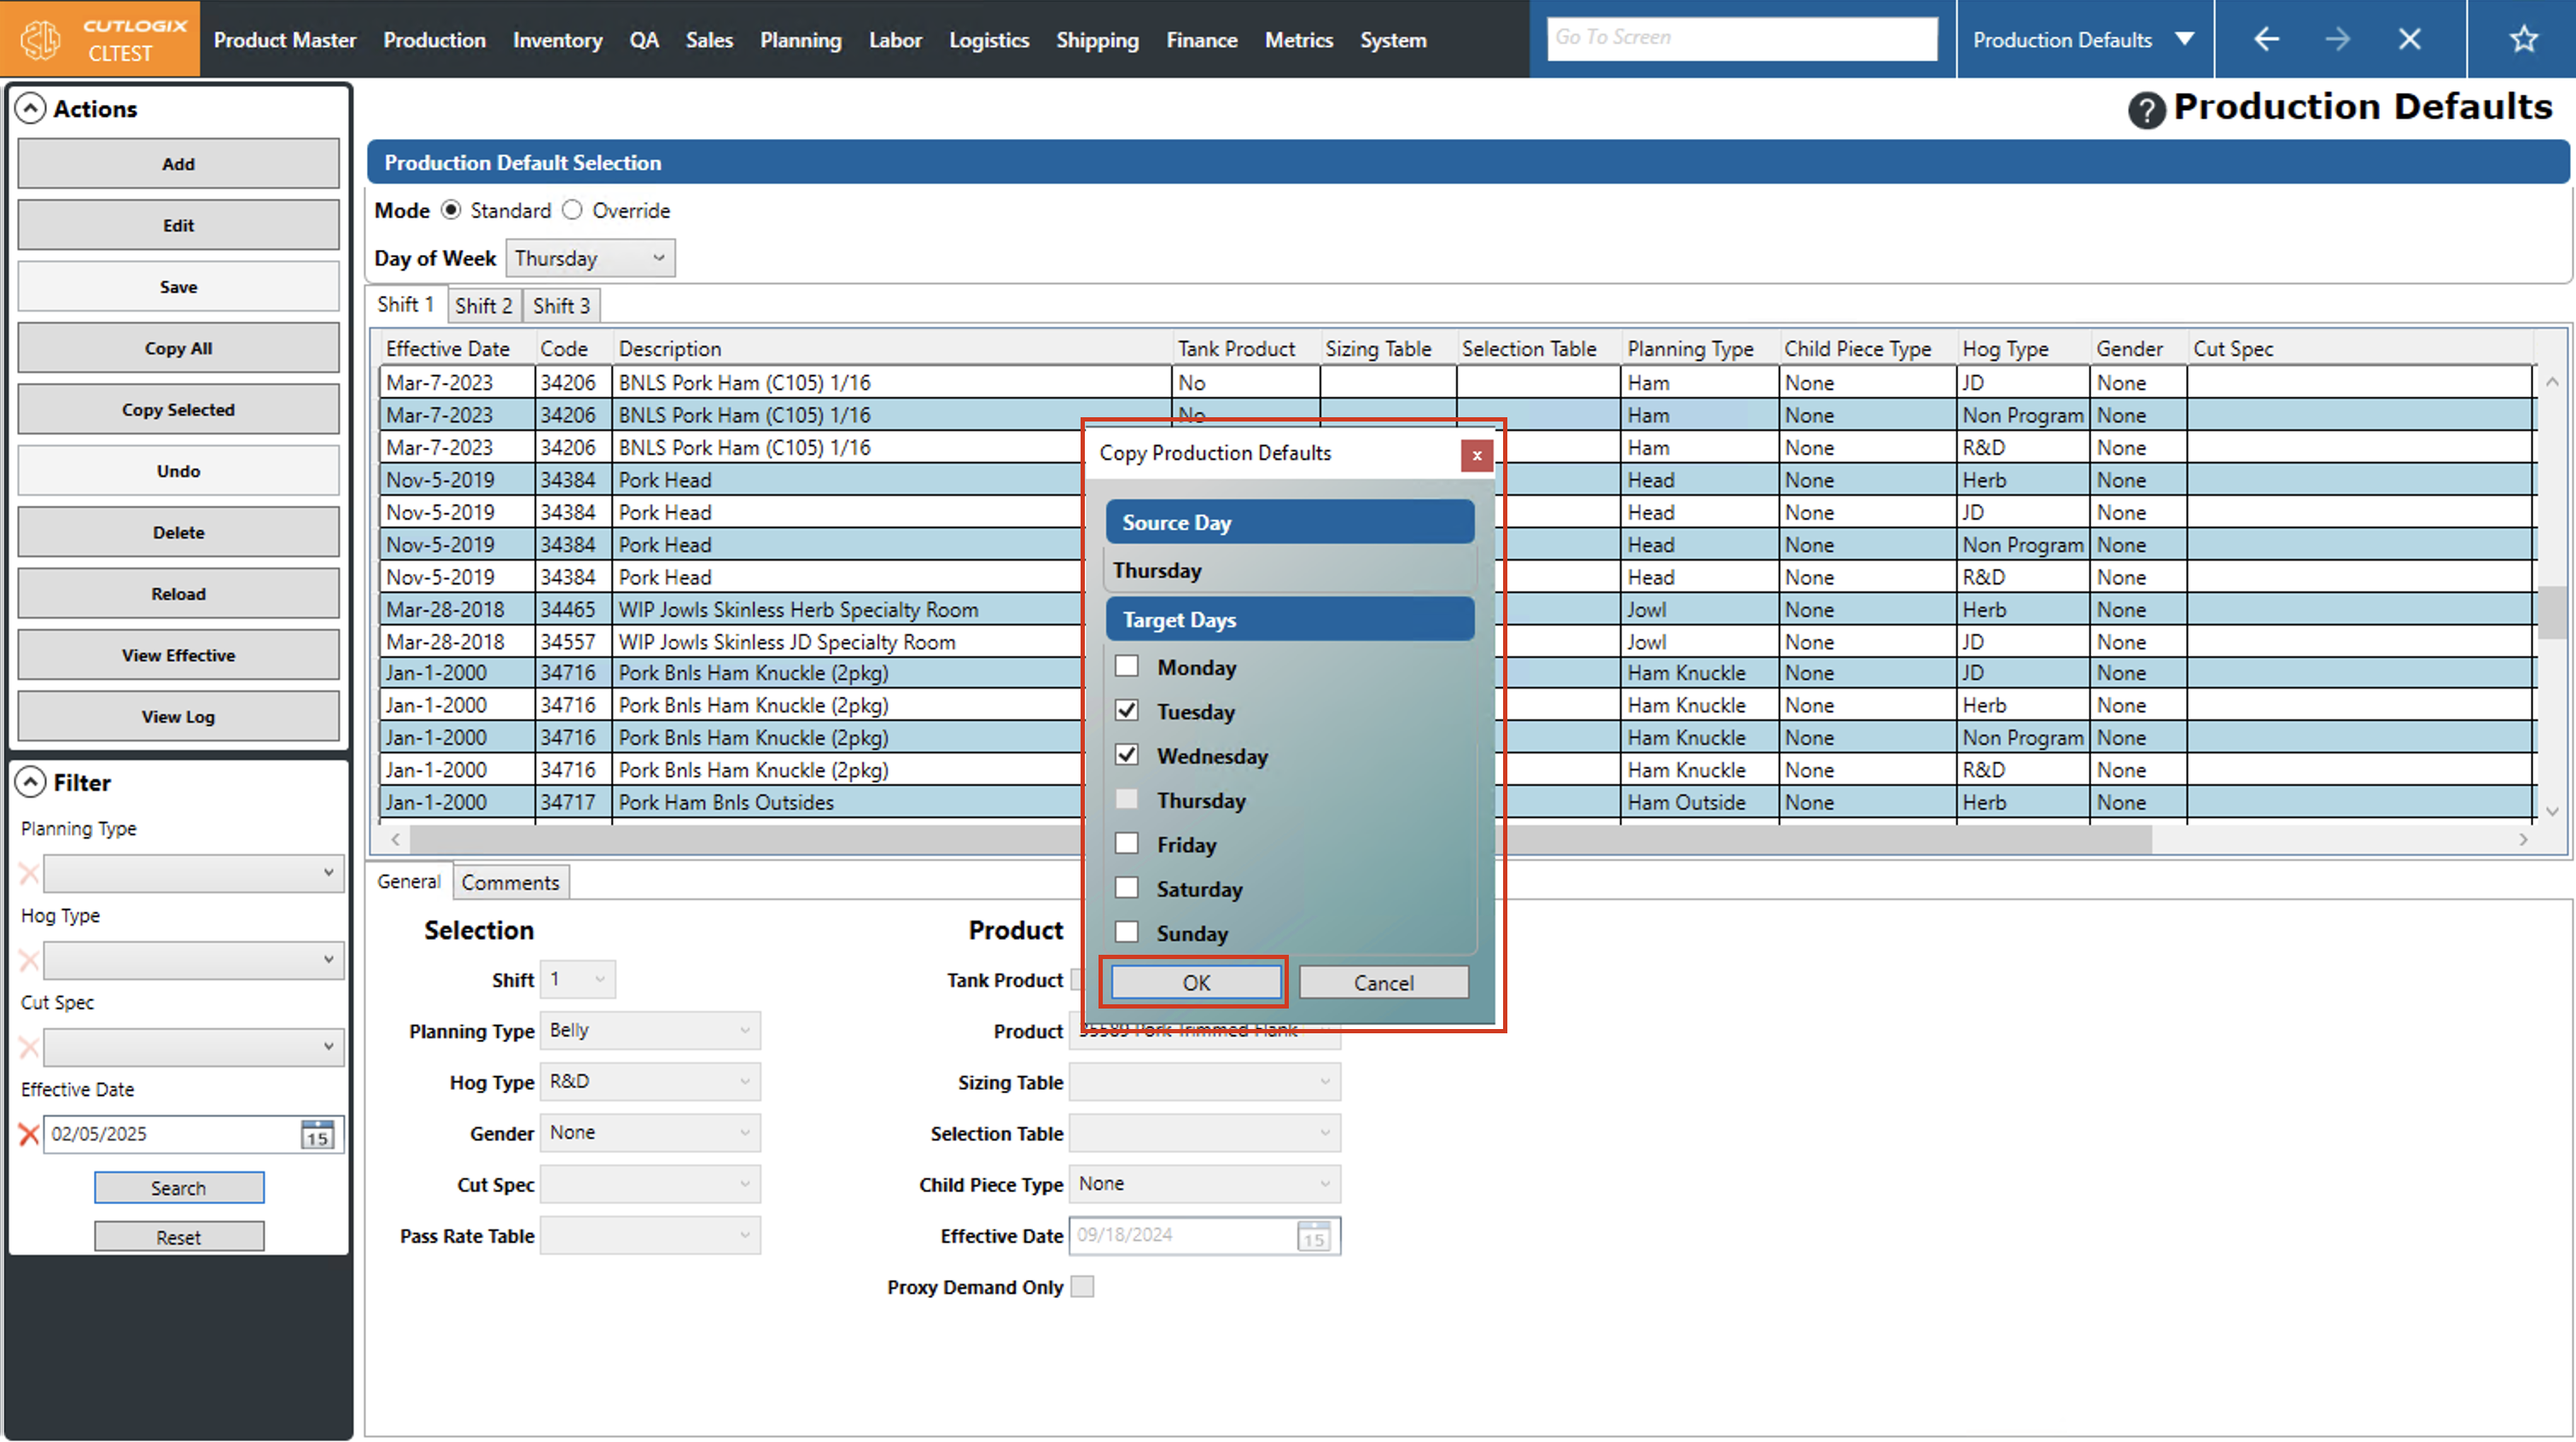Viewport: 2576px width, 1442px height.
Task: Click the Cutlogix logo icon
Action: point(41,40)
